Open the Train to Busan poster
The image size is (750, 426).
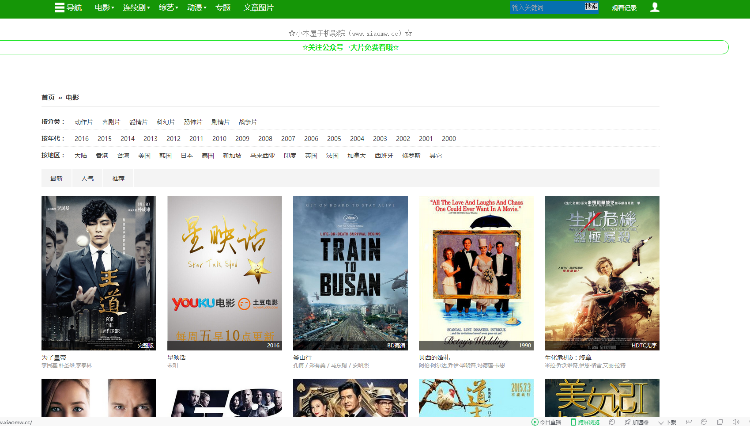coord(350,272)
